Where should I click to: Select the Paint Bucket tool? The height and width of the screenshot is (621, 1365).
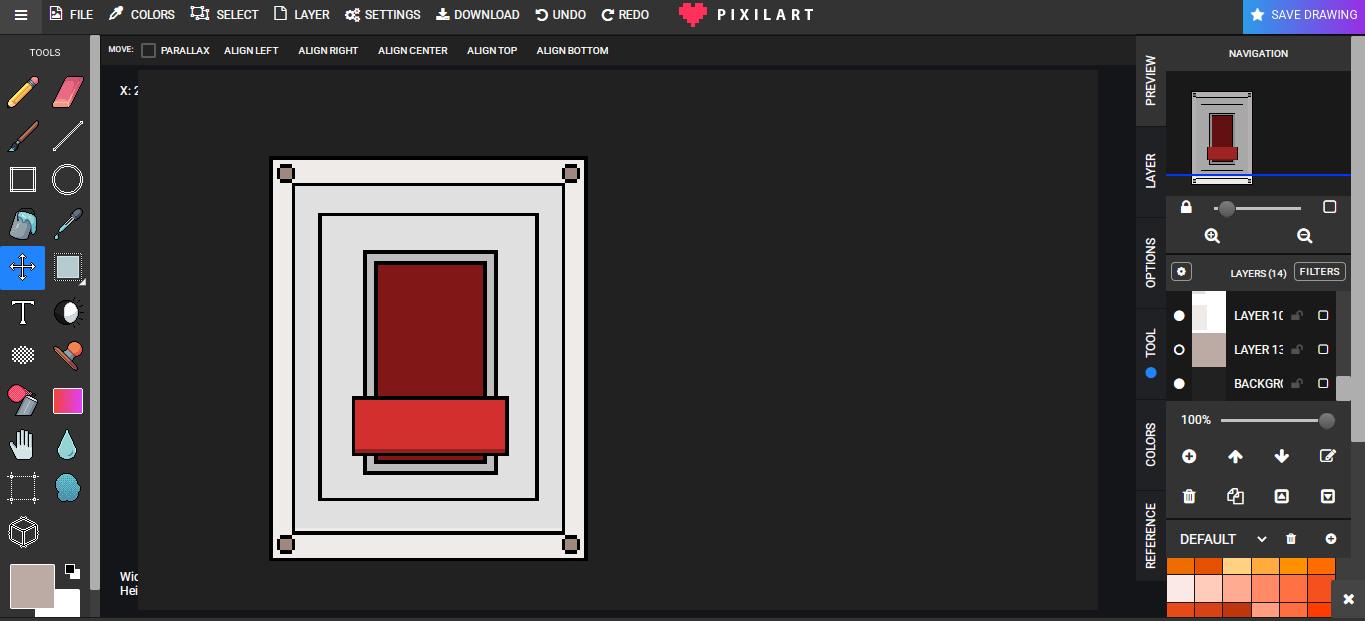point(23,224)
